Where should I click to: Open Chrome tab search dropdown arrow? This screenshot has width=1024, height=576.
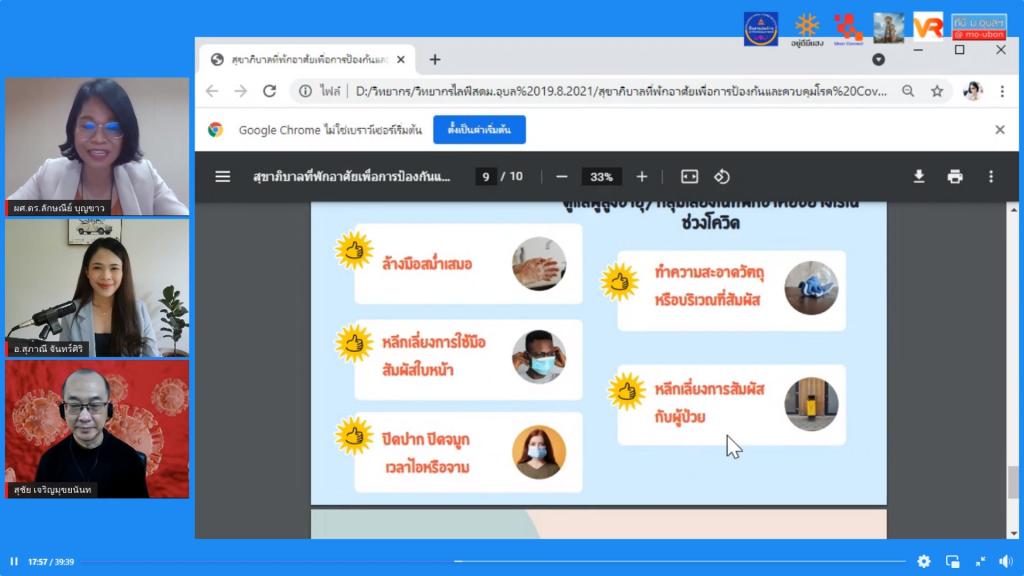tap(878, 59)
